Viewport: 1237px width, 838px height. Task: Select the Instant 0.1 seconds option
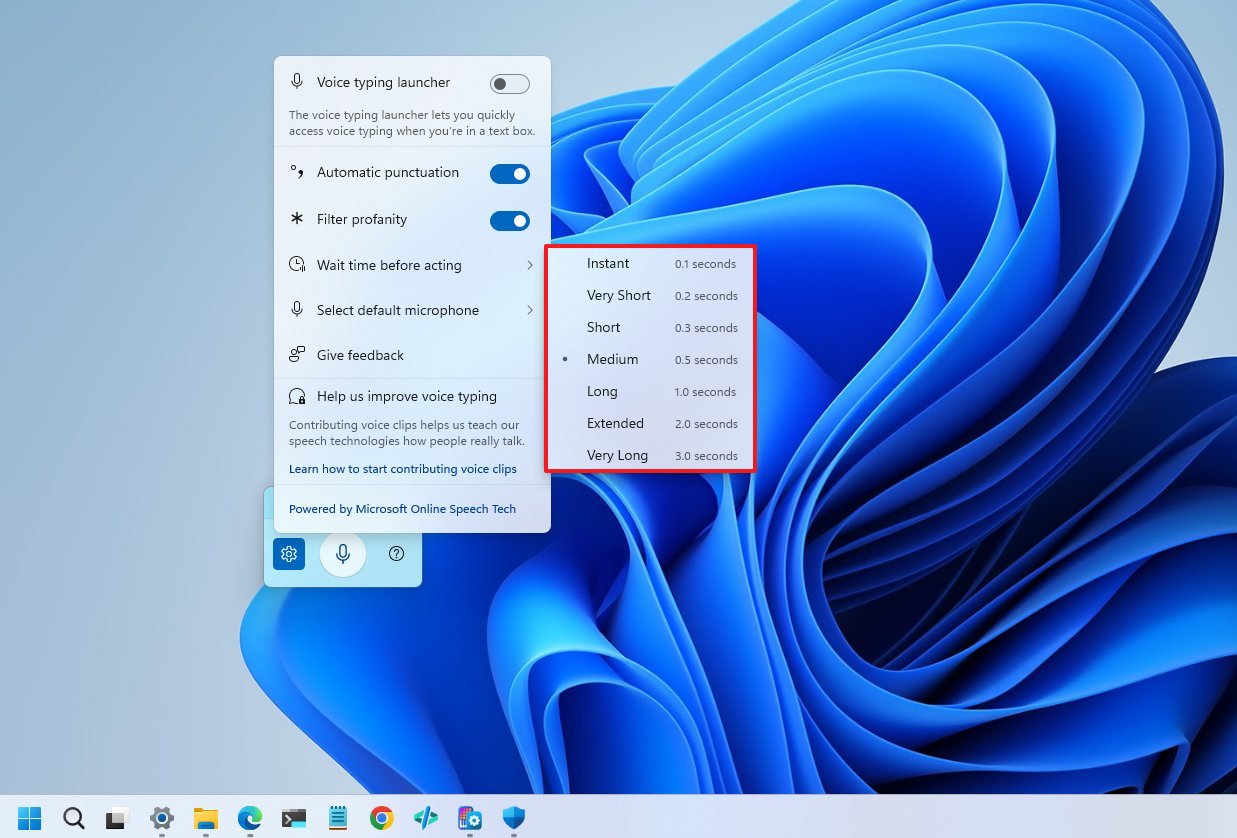(x=650, y=263)
